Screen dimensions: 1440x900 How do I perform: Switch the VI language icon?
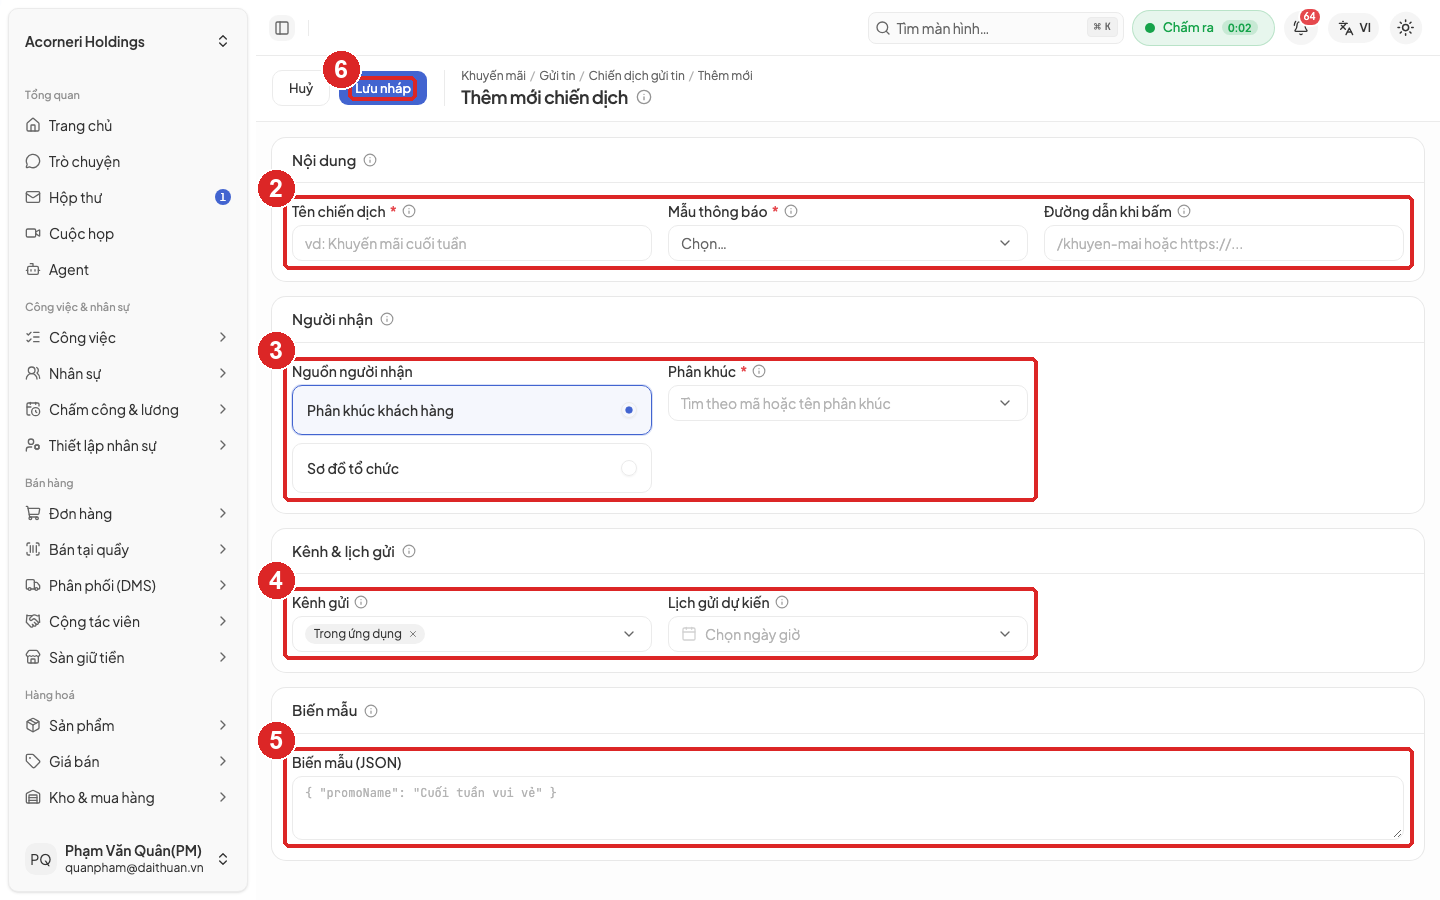pos(1355,28)
